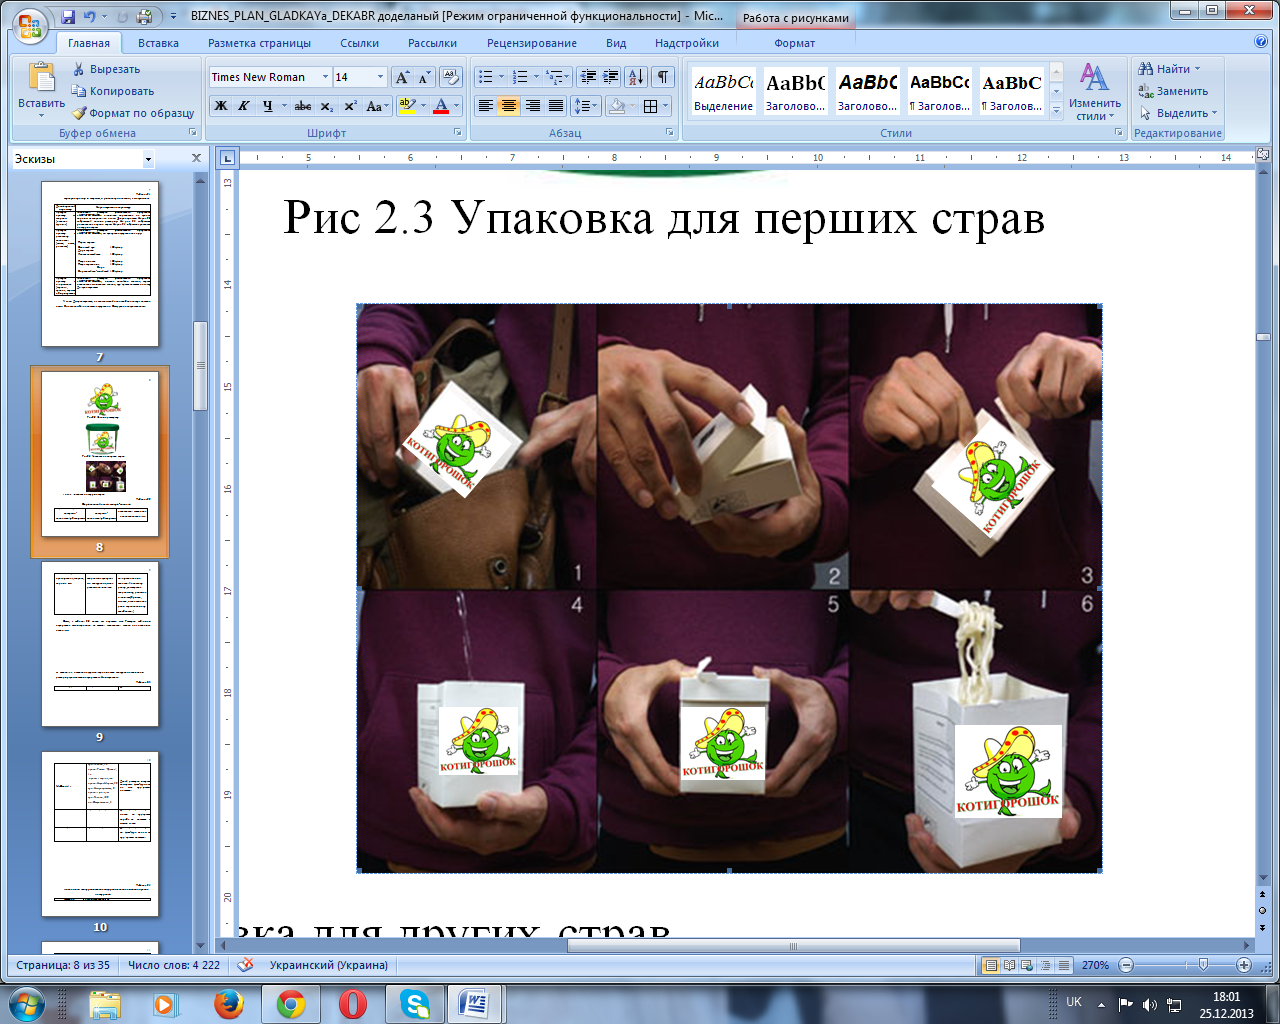Open line spacing dropdown
Viewport: 1280px width, 1024px height.
click(586, 106)
